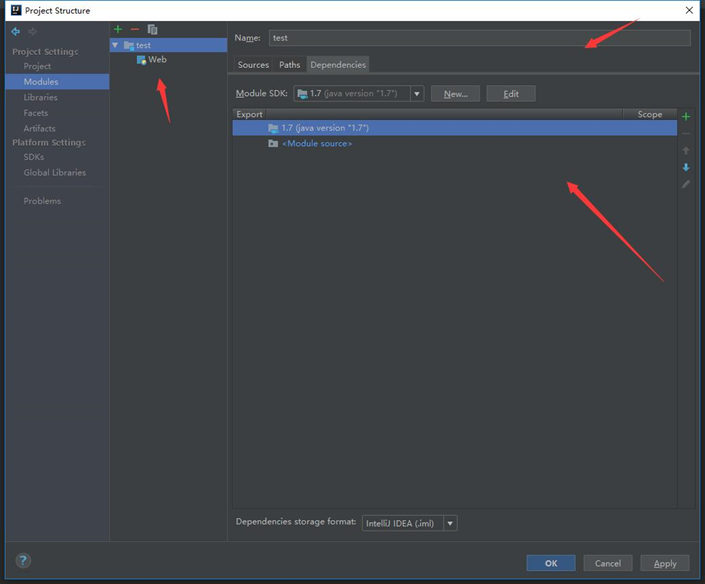Click Export column header

click(250, 114)
